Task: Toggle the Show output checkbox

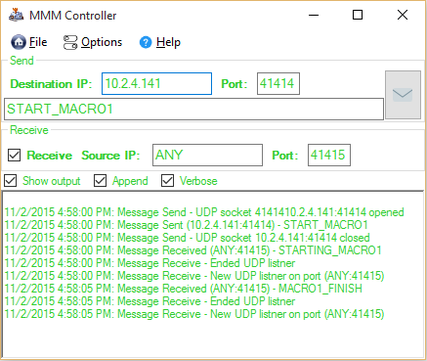Action: [x=10, y=181]
